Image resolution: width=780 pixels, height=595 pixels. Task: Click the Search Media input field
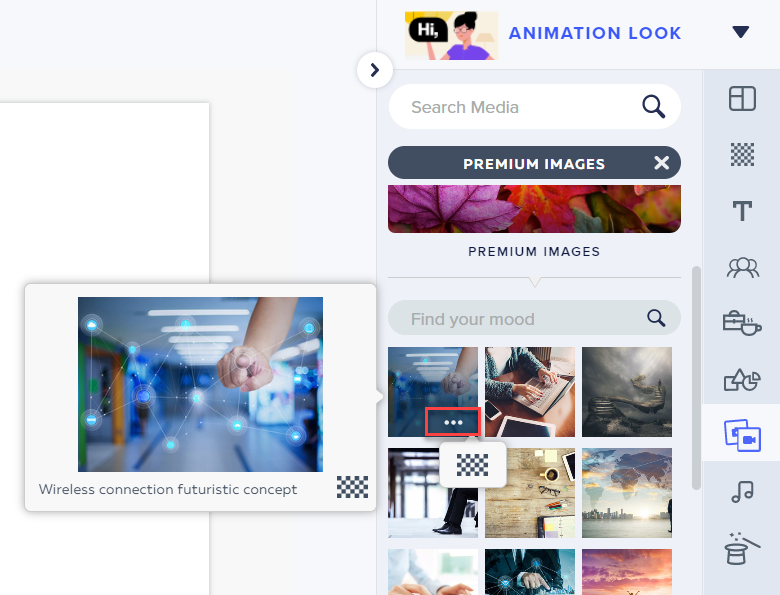(x=520, y=107)
